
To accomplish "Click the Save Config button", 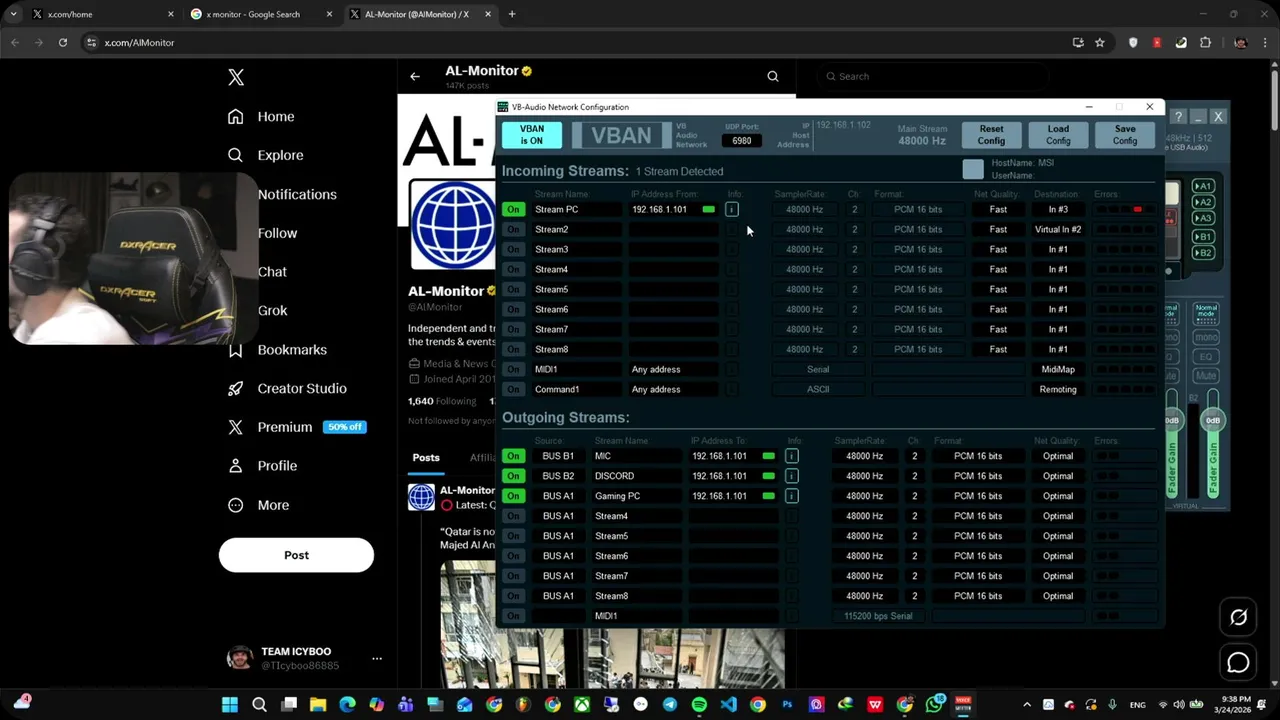I will coord(1125,135).
